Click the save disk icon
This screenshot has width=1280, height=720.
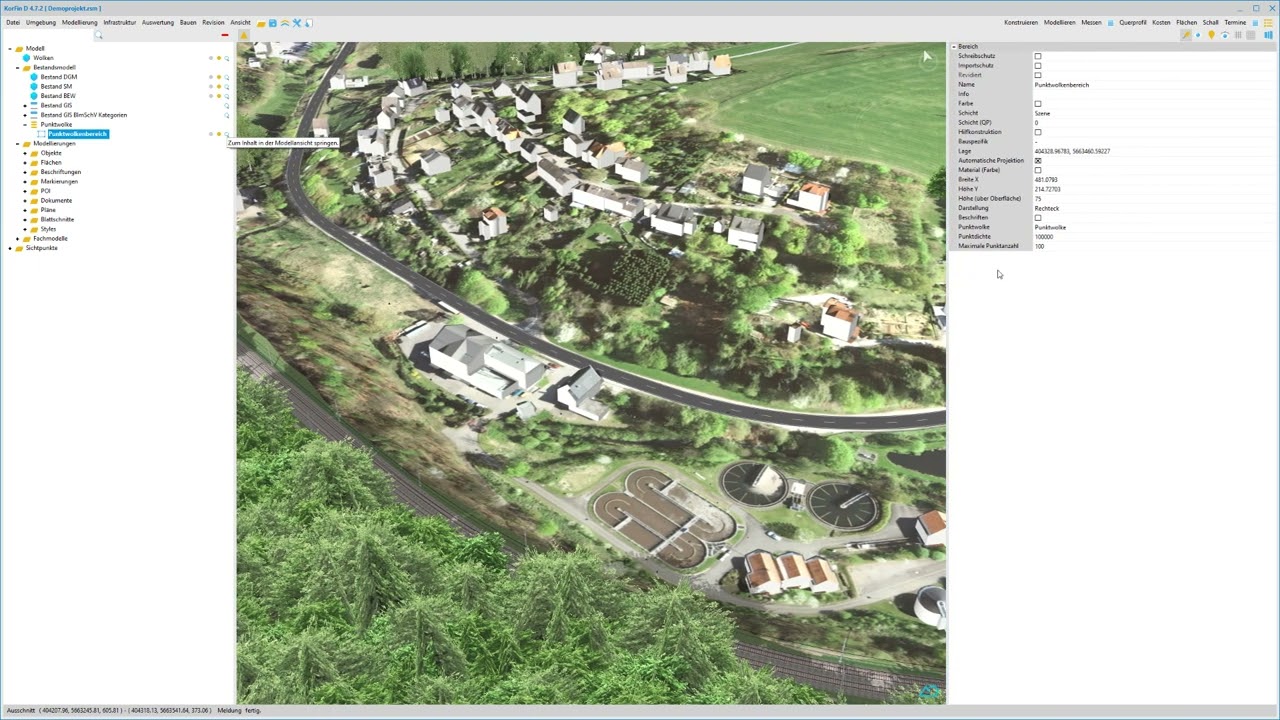273,22
